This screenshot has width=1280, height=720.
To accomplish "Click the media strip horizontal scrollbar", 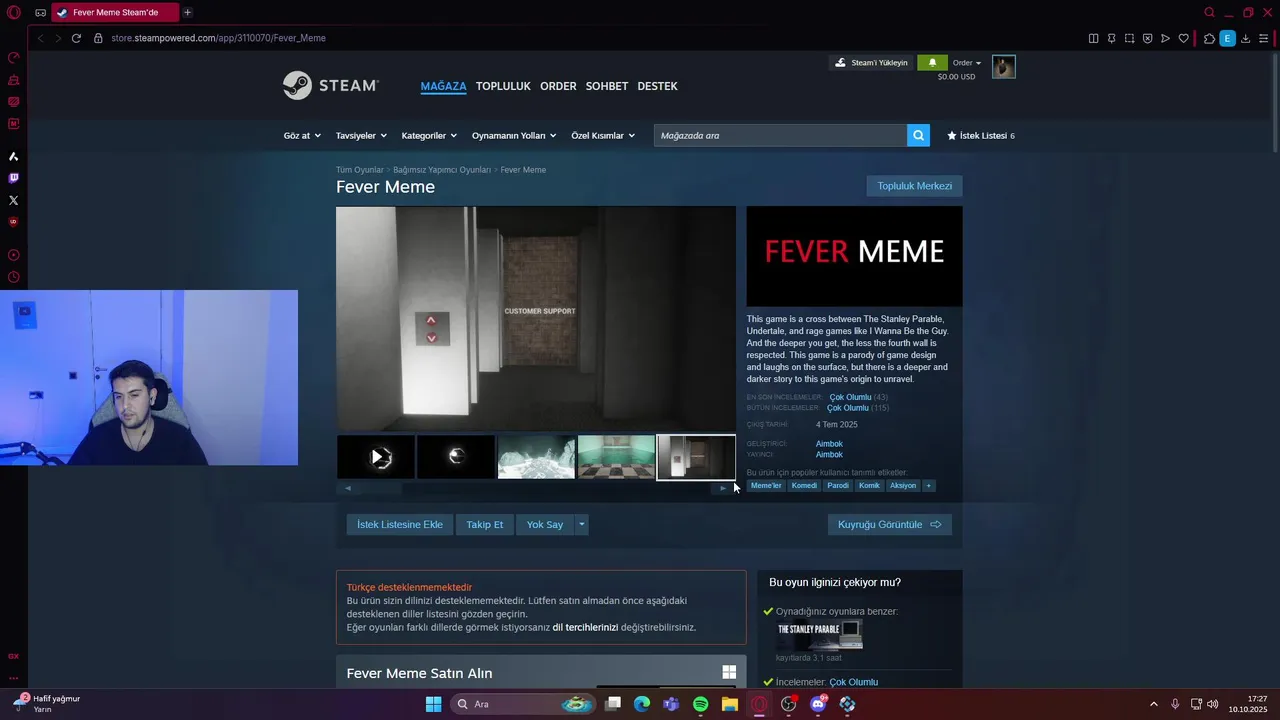I will click(x=535, y=488).
